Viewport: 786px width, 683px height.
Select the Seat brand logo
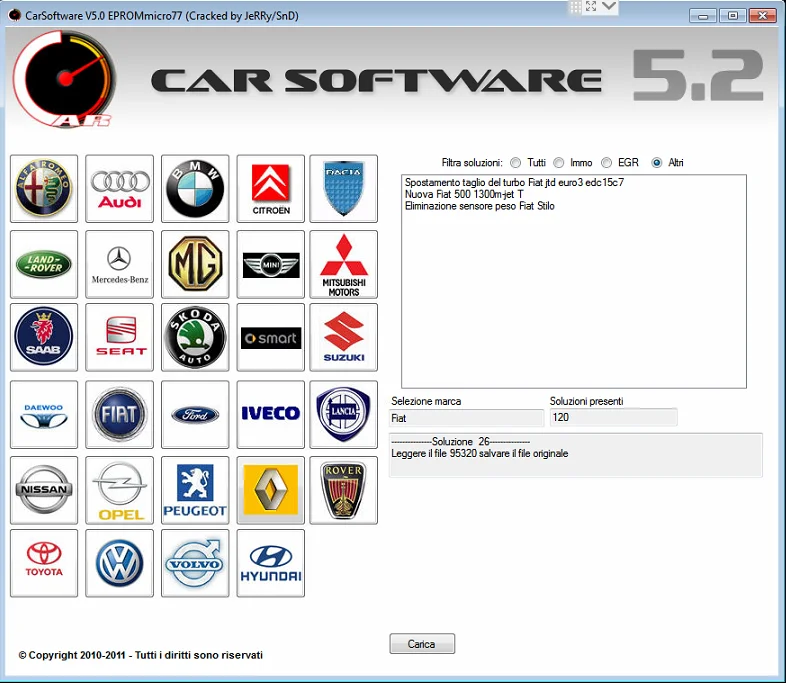120,337
